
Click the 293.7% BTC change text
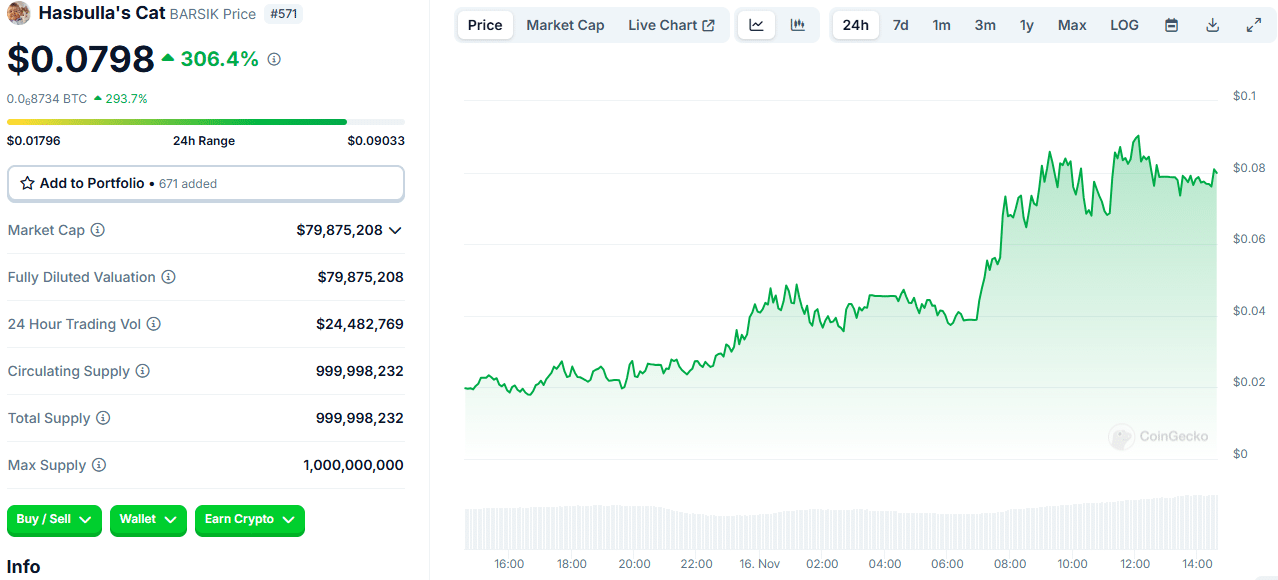pyautogui.click(x=127, y=99)
